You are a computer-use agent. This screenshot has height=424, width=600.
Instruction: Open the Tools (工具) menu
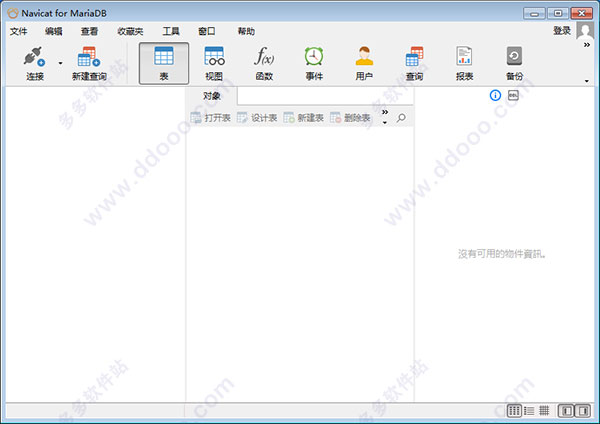(x=171, y=31)
